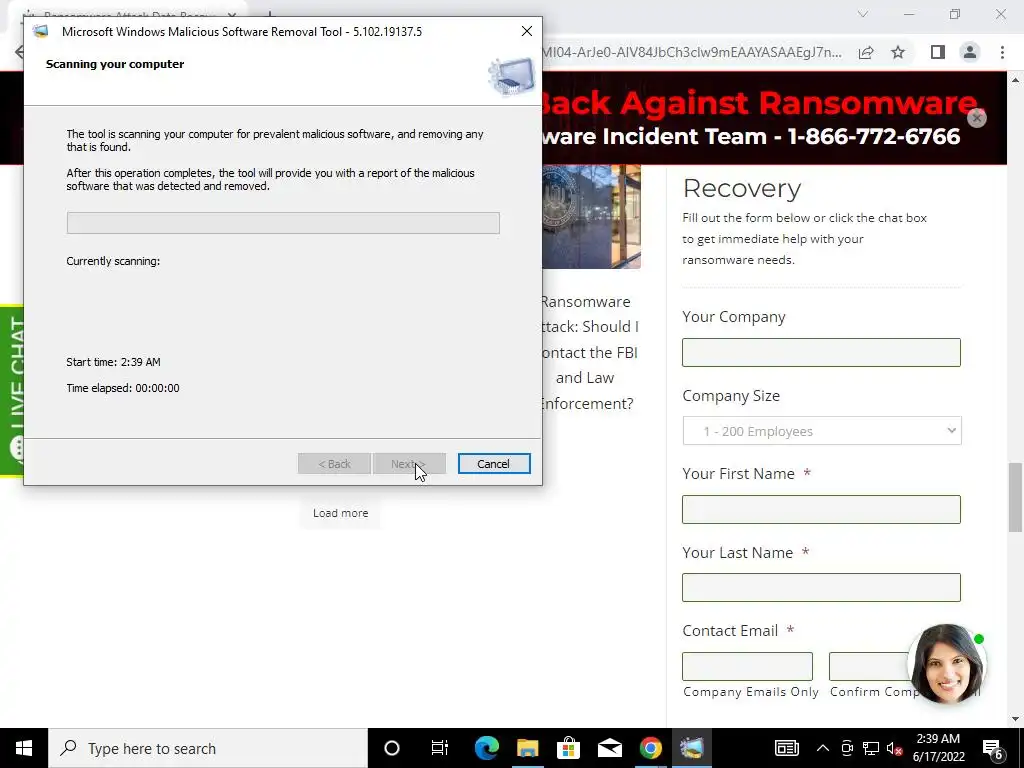
Task: Open the LIVE CHAT side tab
Action: pyautogui.click(x=13, y=392)
